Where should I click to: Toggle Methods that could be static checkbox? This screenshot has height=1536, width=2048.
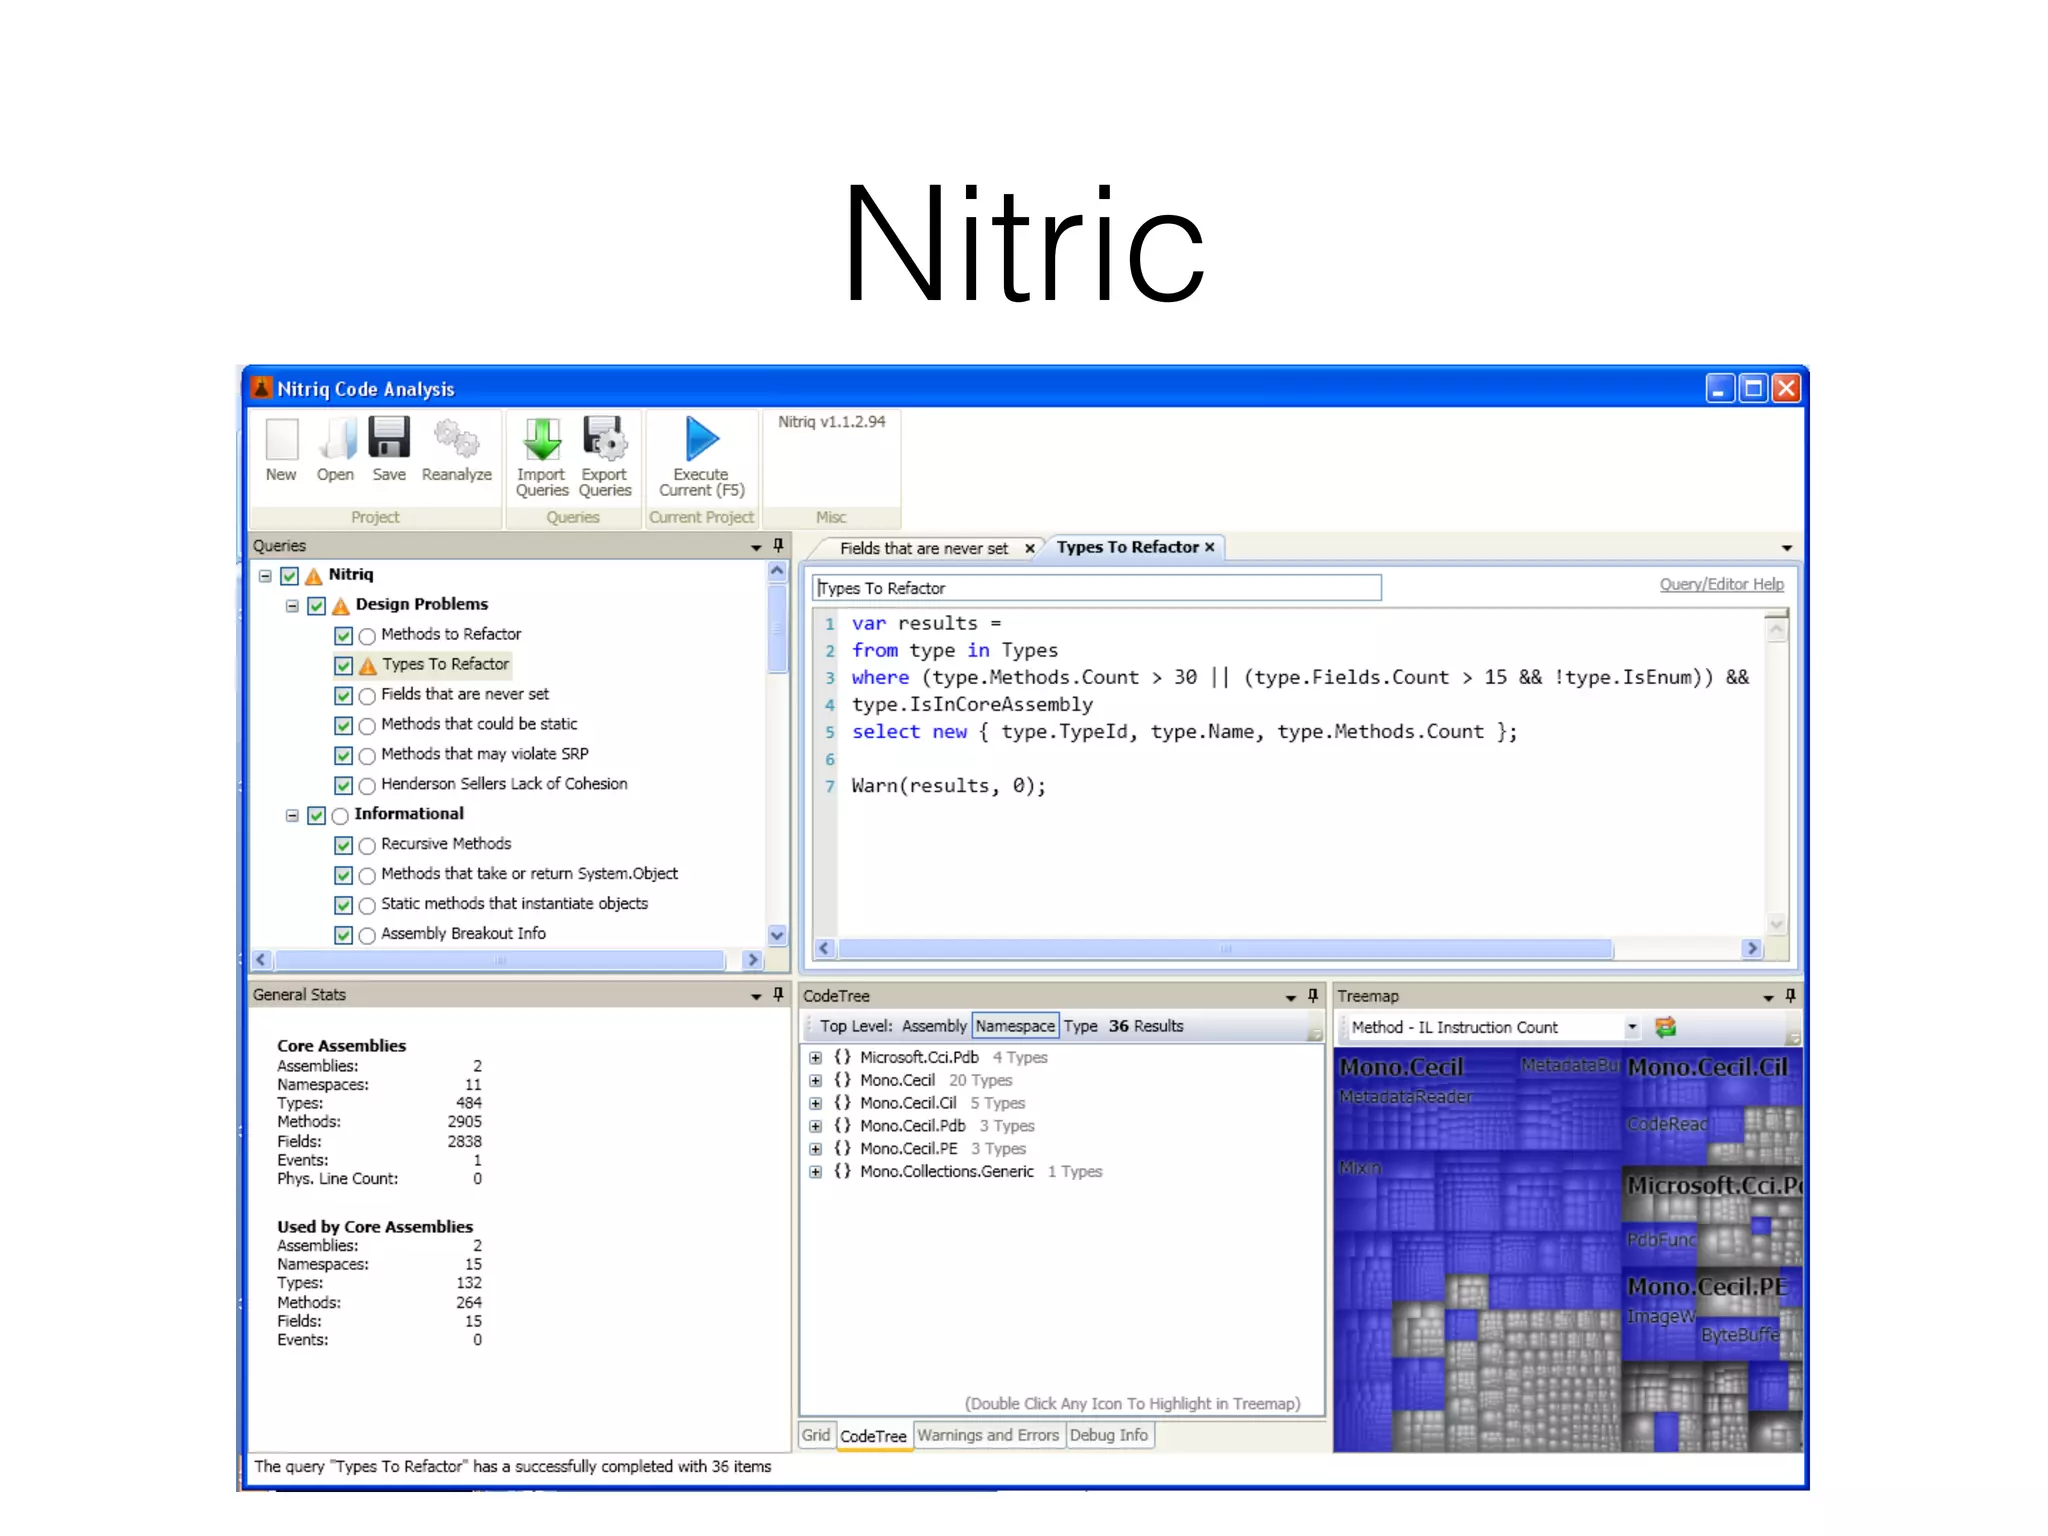click(343, 726)
